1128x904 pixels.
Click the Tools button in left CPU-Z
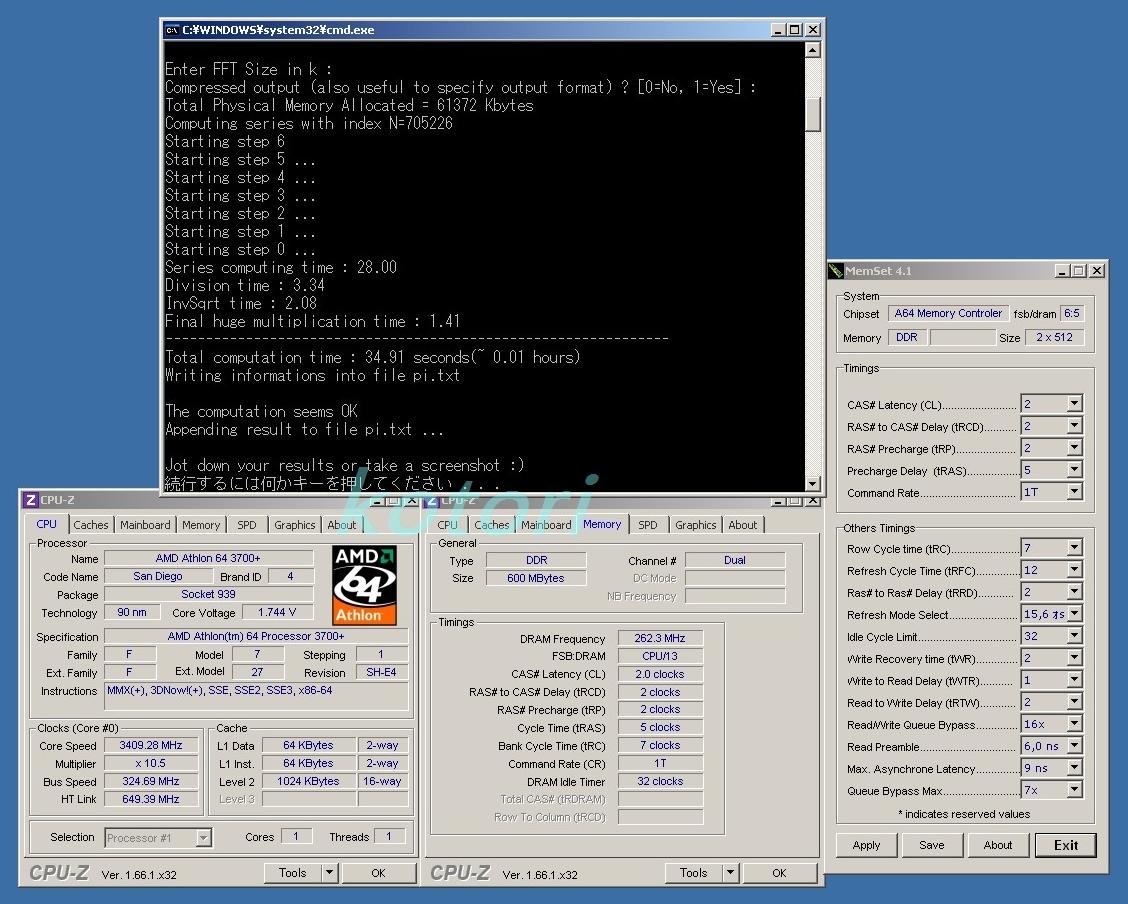coord(293,873)
